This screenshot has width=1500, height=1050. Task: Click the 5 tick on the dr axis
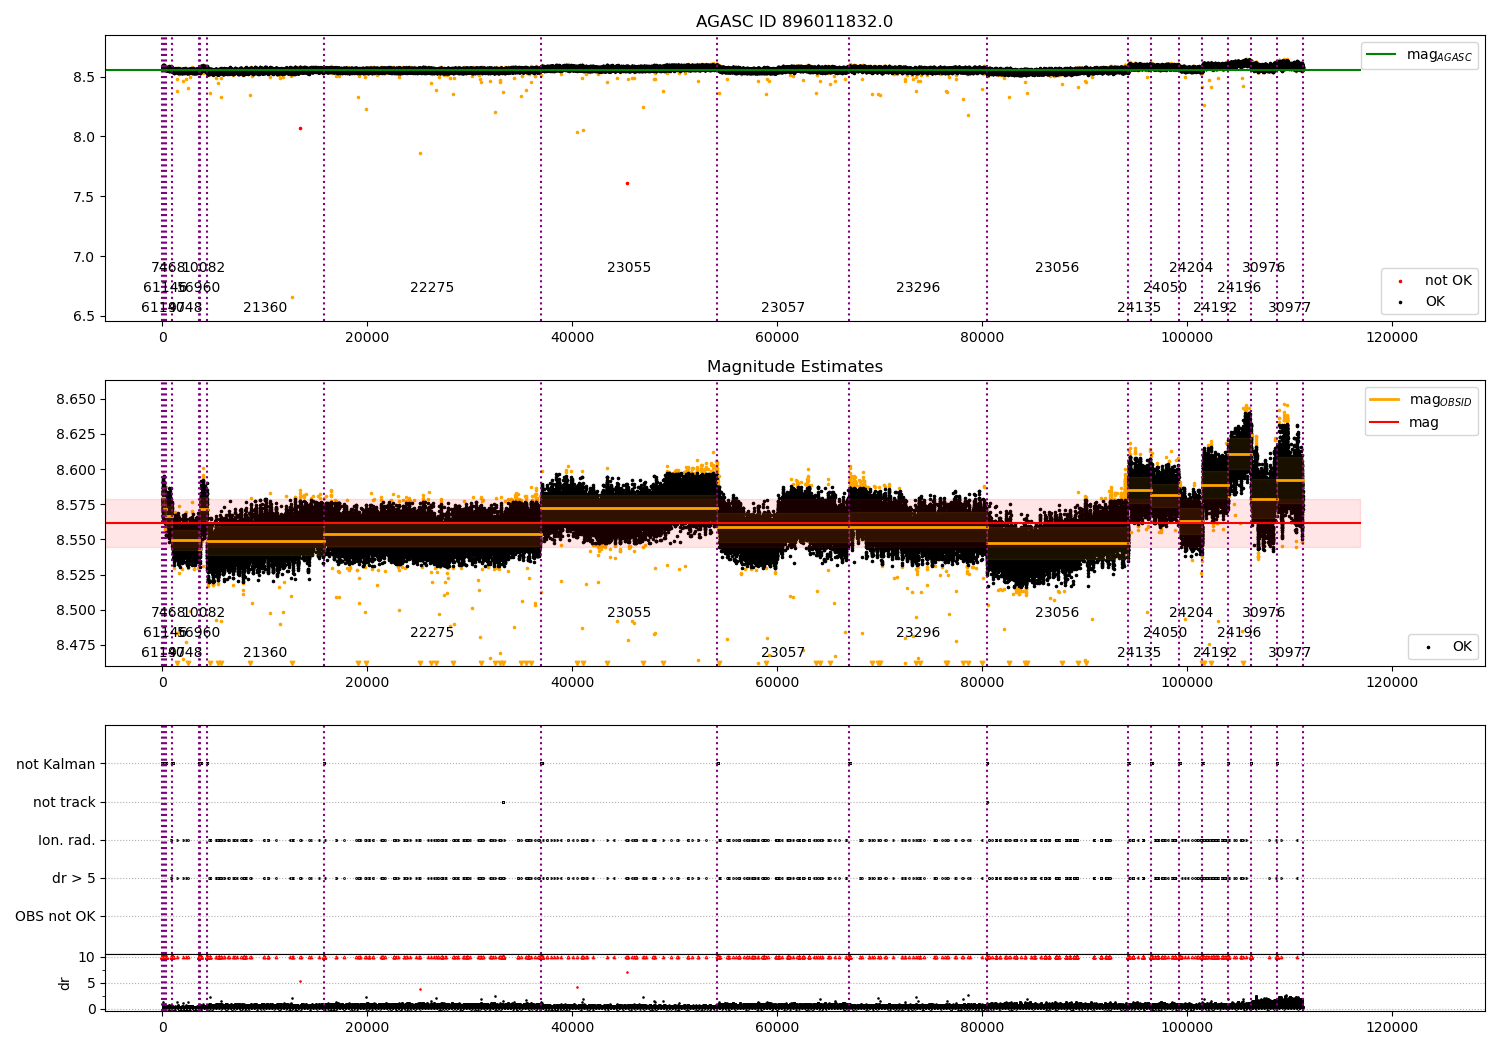pos(91,983)
